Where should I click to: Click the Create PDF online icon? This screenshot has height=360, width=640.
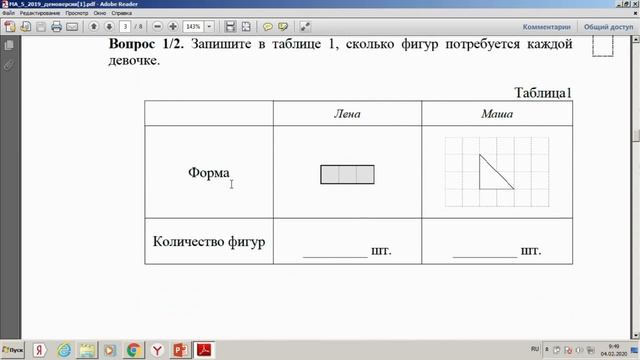pos(10,27)
